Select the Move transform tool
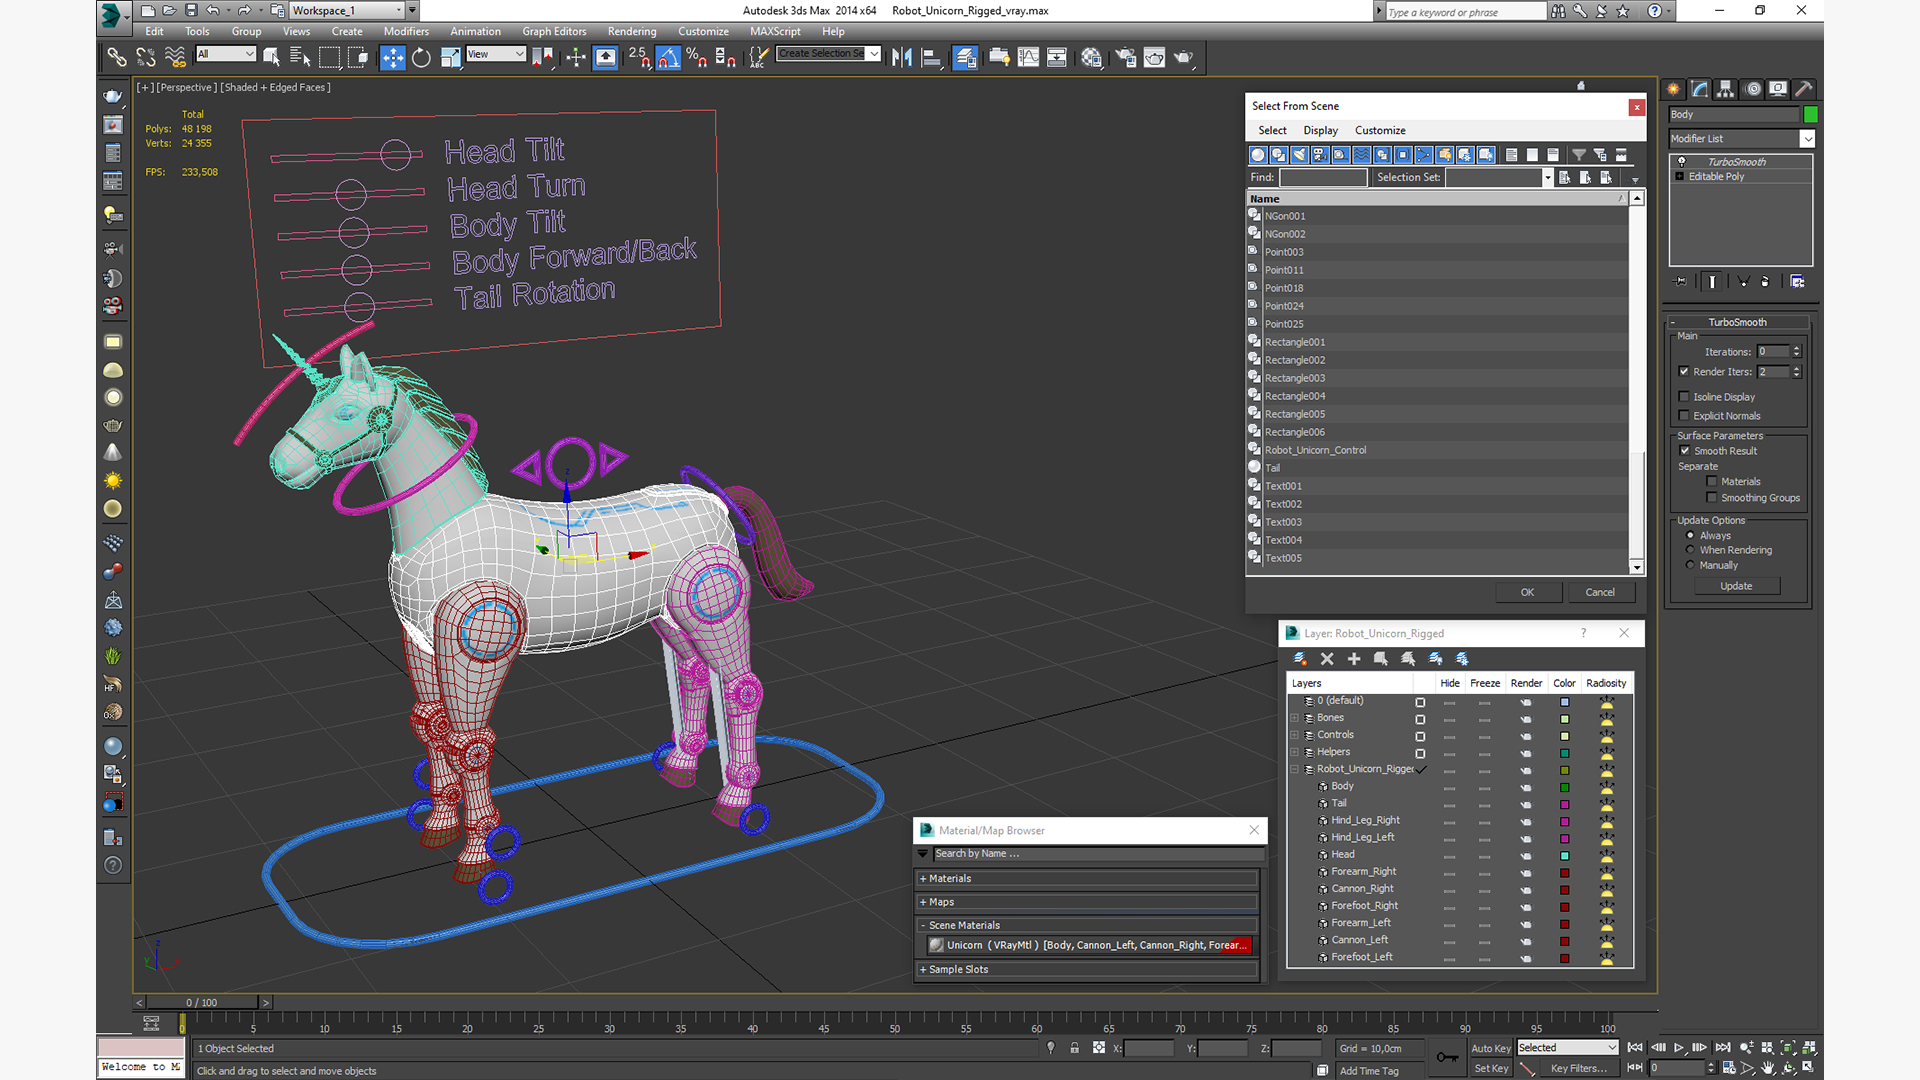 [392, 58]
